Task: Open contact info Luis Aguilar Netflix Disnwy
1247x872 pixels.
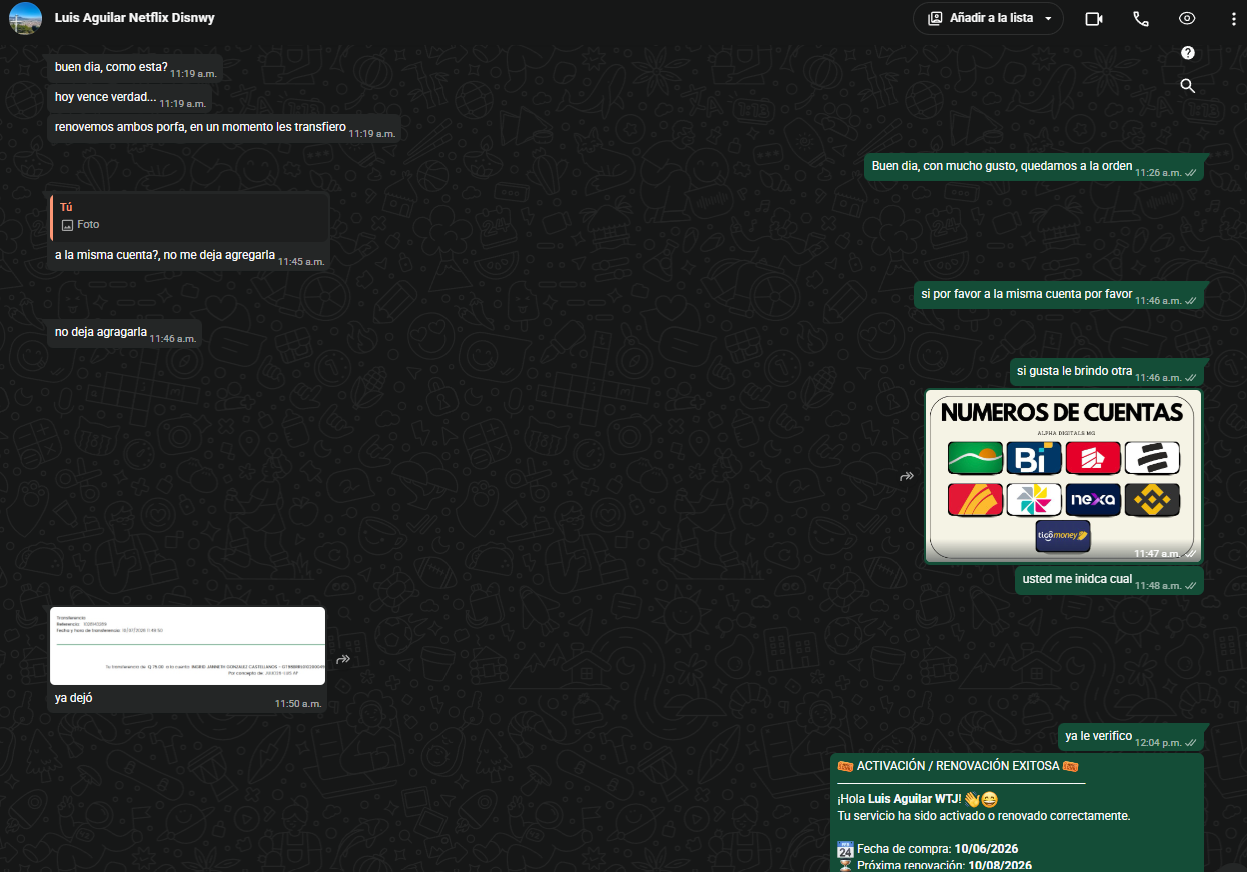Action: click(134, 18)
